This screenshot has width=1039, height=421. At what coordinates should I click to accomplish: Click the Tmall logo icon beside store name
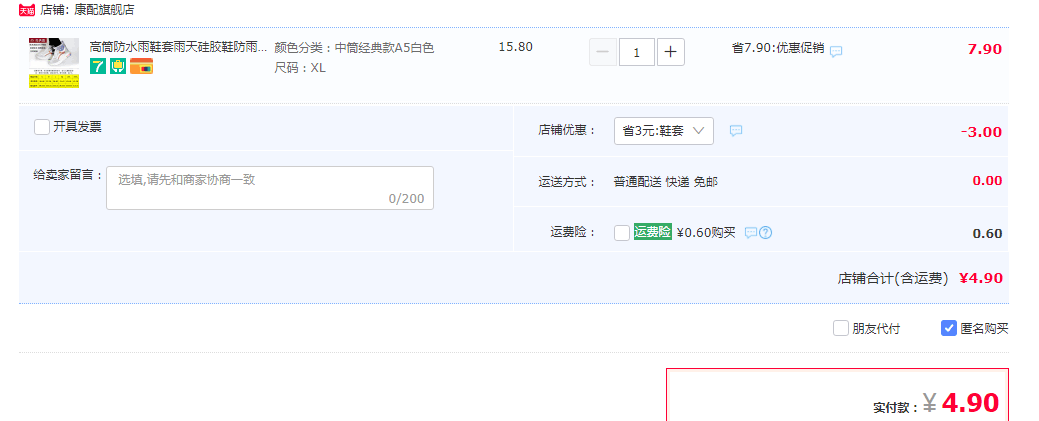coord(27,10)
